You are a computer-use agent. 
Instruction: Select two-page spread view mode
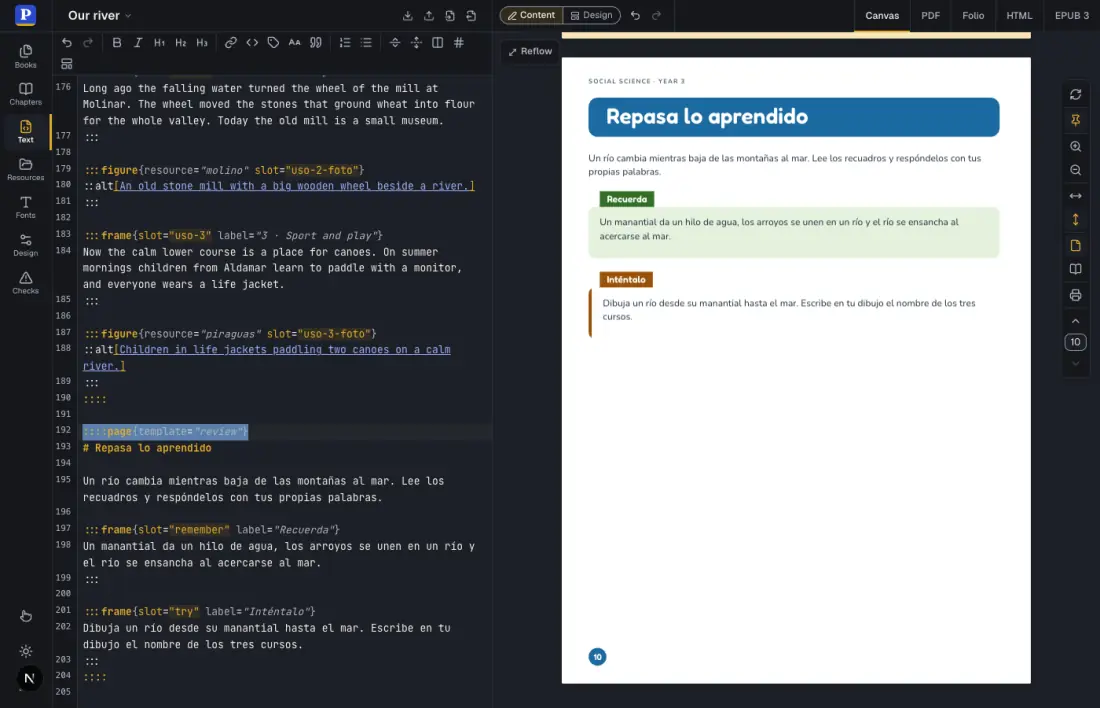pyautogui.click(x=1075, y=269)
